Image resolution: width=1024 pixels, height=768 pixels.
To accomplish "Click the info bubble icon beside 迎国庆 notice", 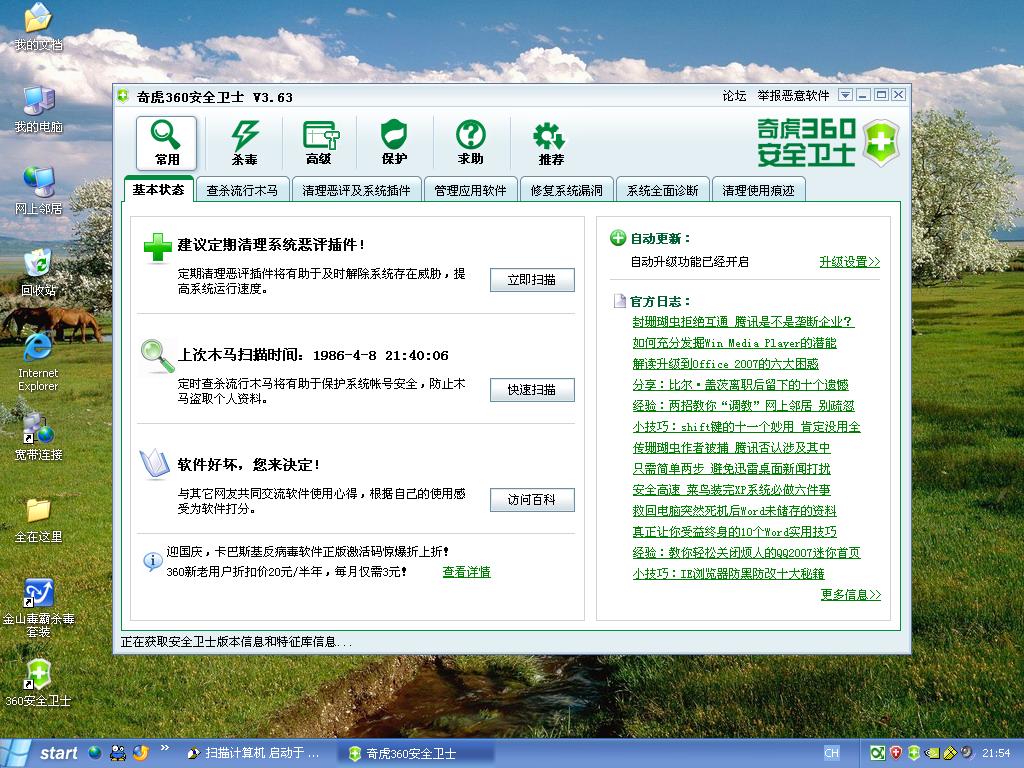I will tap(152, 561).
